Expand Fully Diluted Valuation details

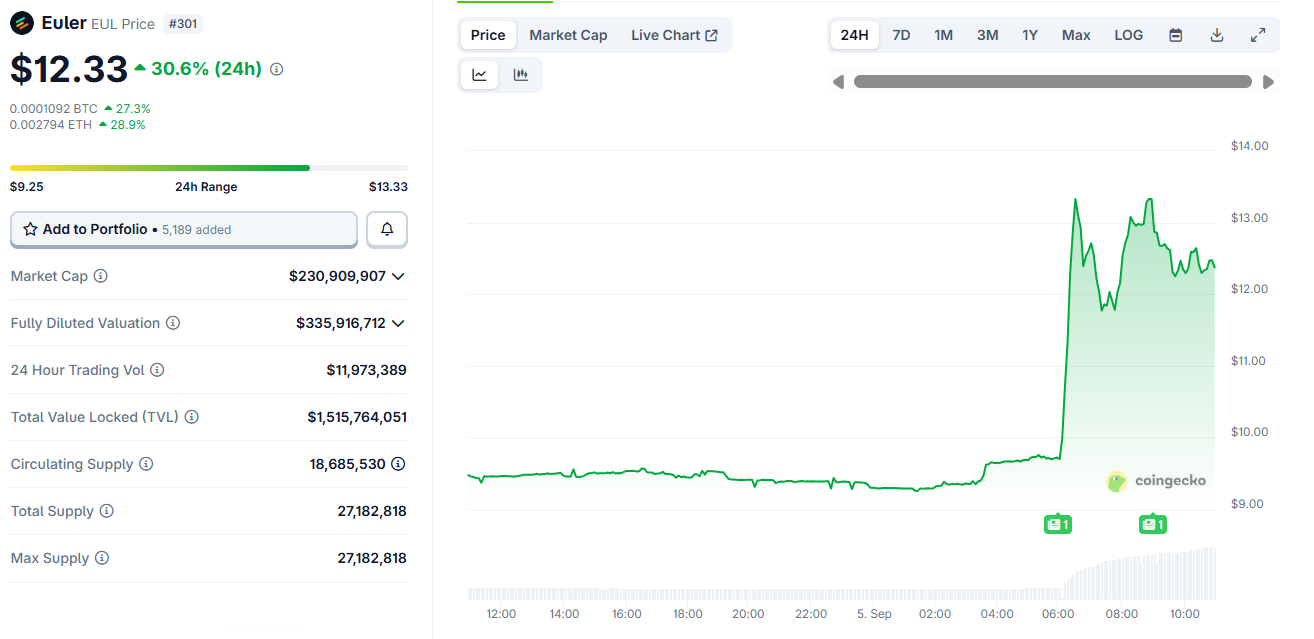point(399,323)
